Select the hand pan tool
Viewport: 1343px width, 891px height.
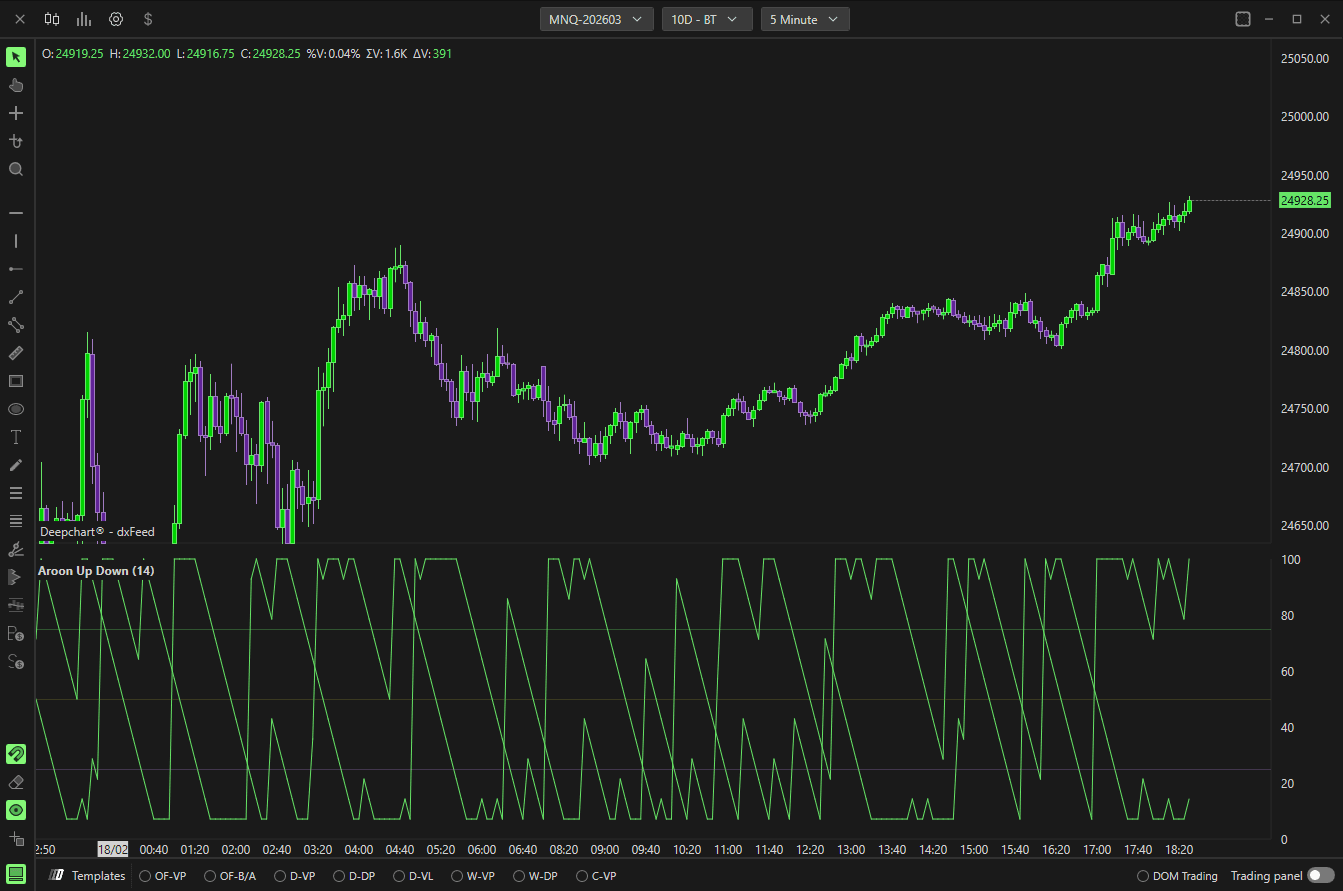[x=16, y=85]
